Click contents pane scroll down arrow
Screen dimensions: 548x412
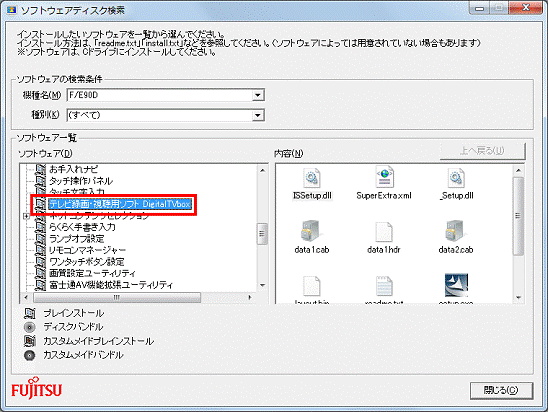(x=518, y=297)
